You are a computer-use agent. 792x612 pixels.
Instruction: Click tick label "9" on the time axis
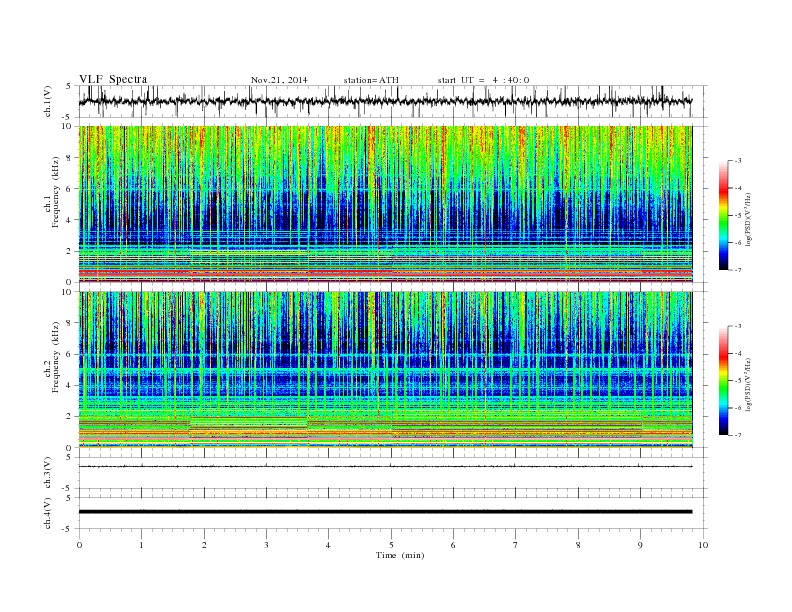coord(640,545)
